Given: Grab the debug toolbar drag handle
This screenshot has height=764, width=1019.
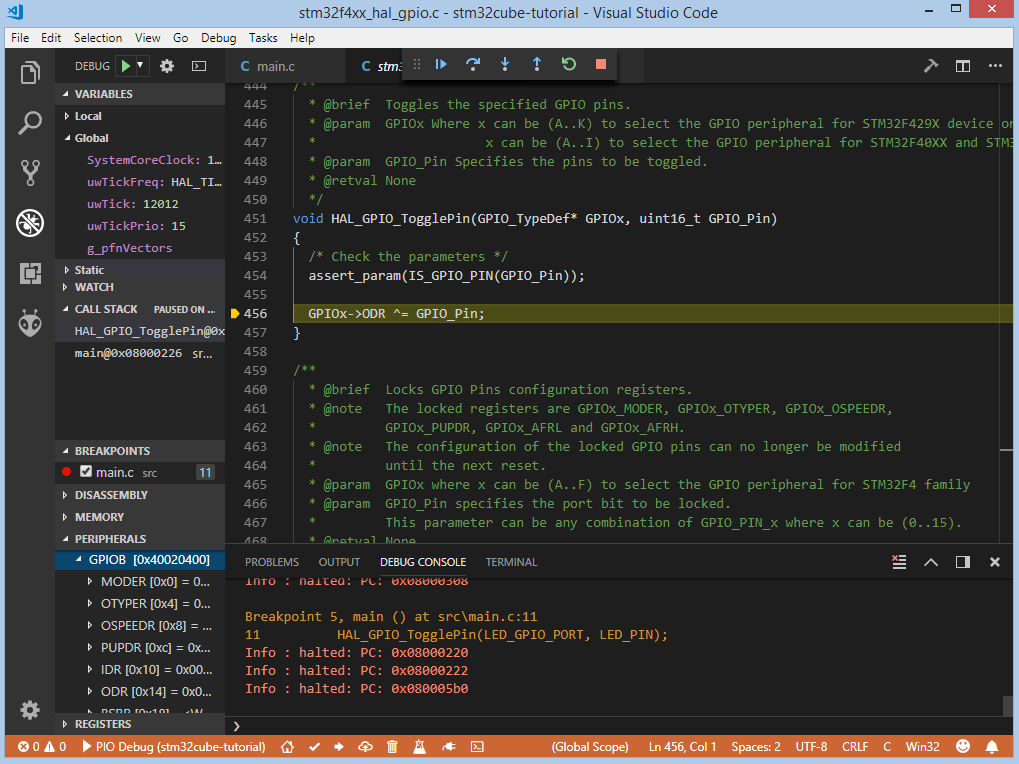Looking at the screenshot, I should [417, 64].
